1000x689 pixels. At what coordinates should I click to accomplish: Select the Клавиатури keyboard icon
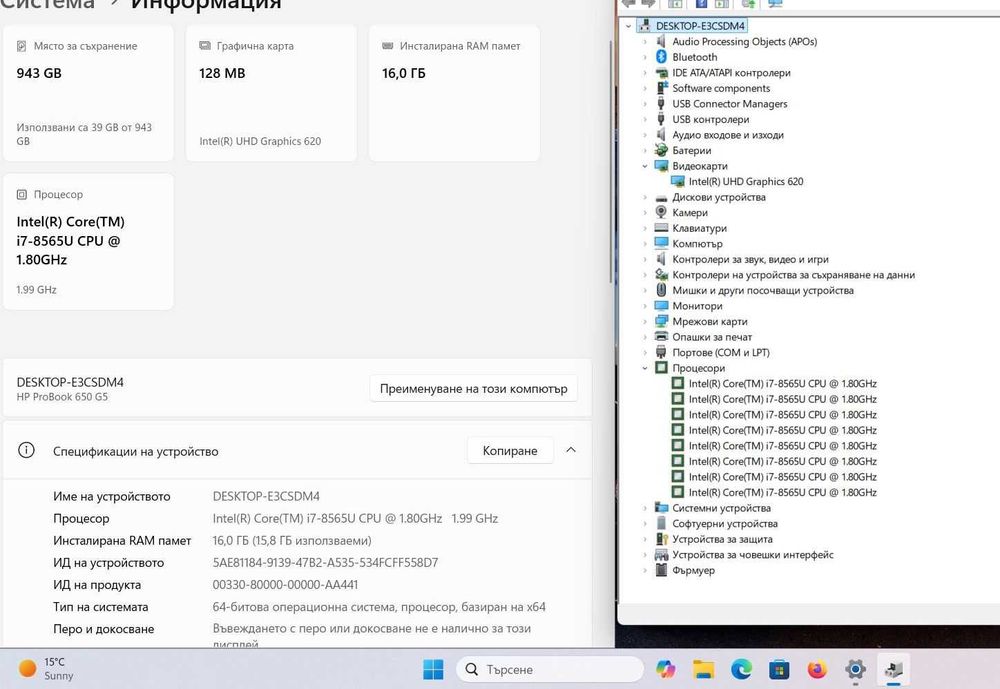click(x=661, y=228)
